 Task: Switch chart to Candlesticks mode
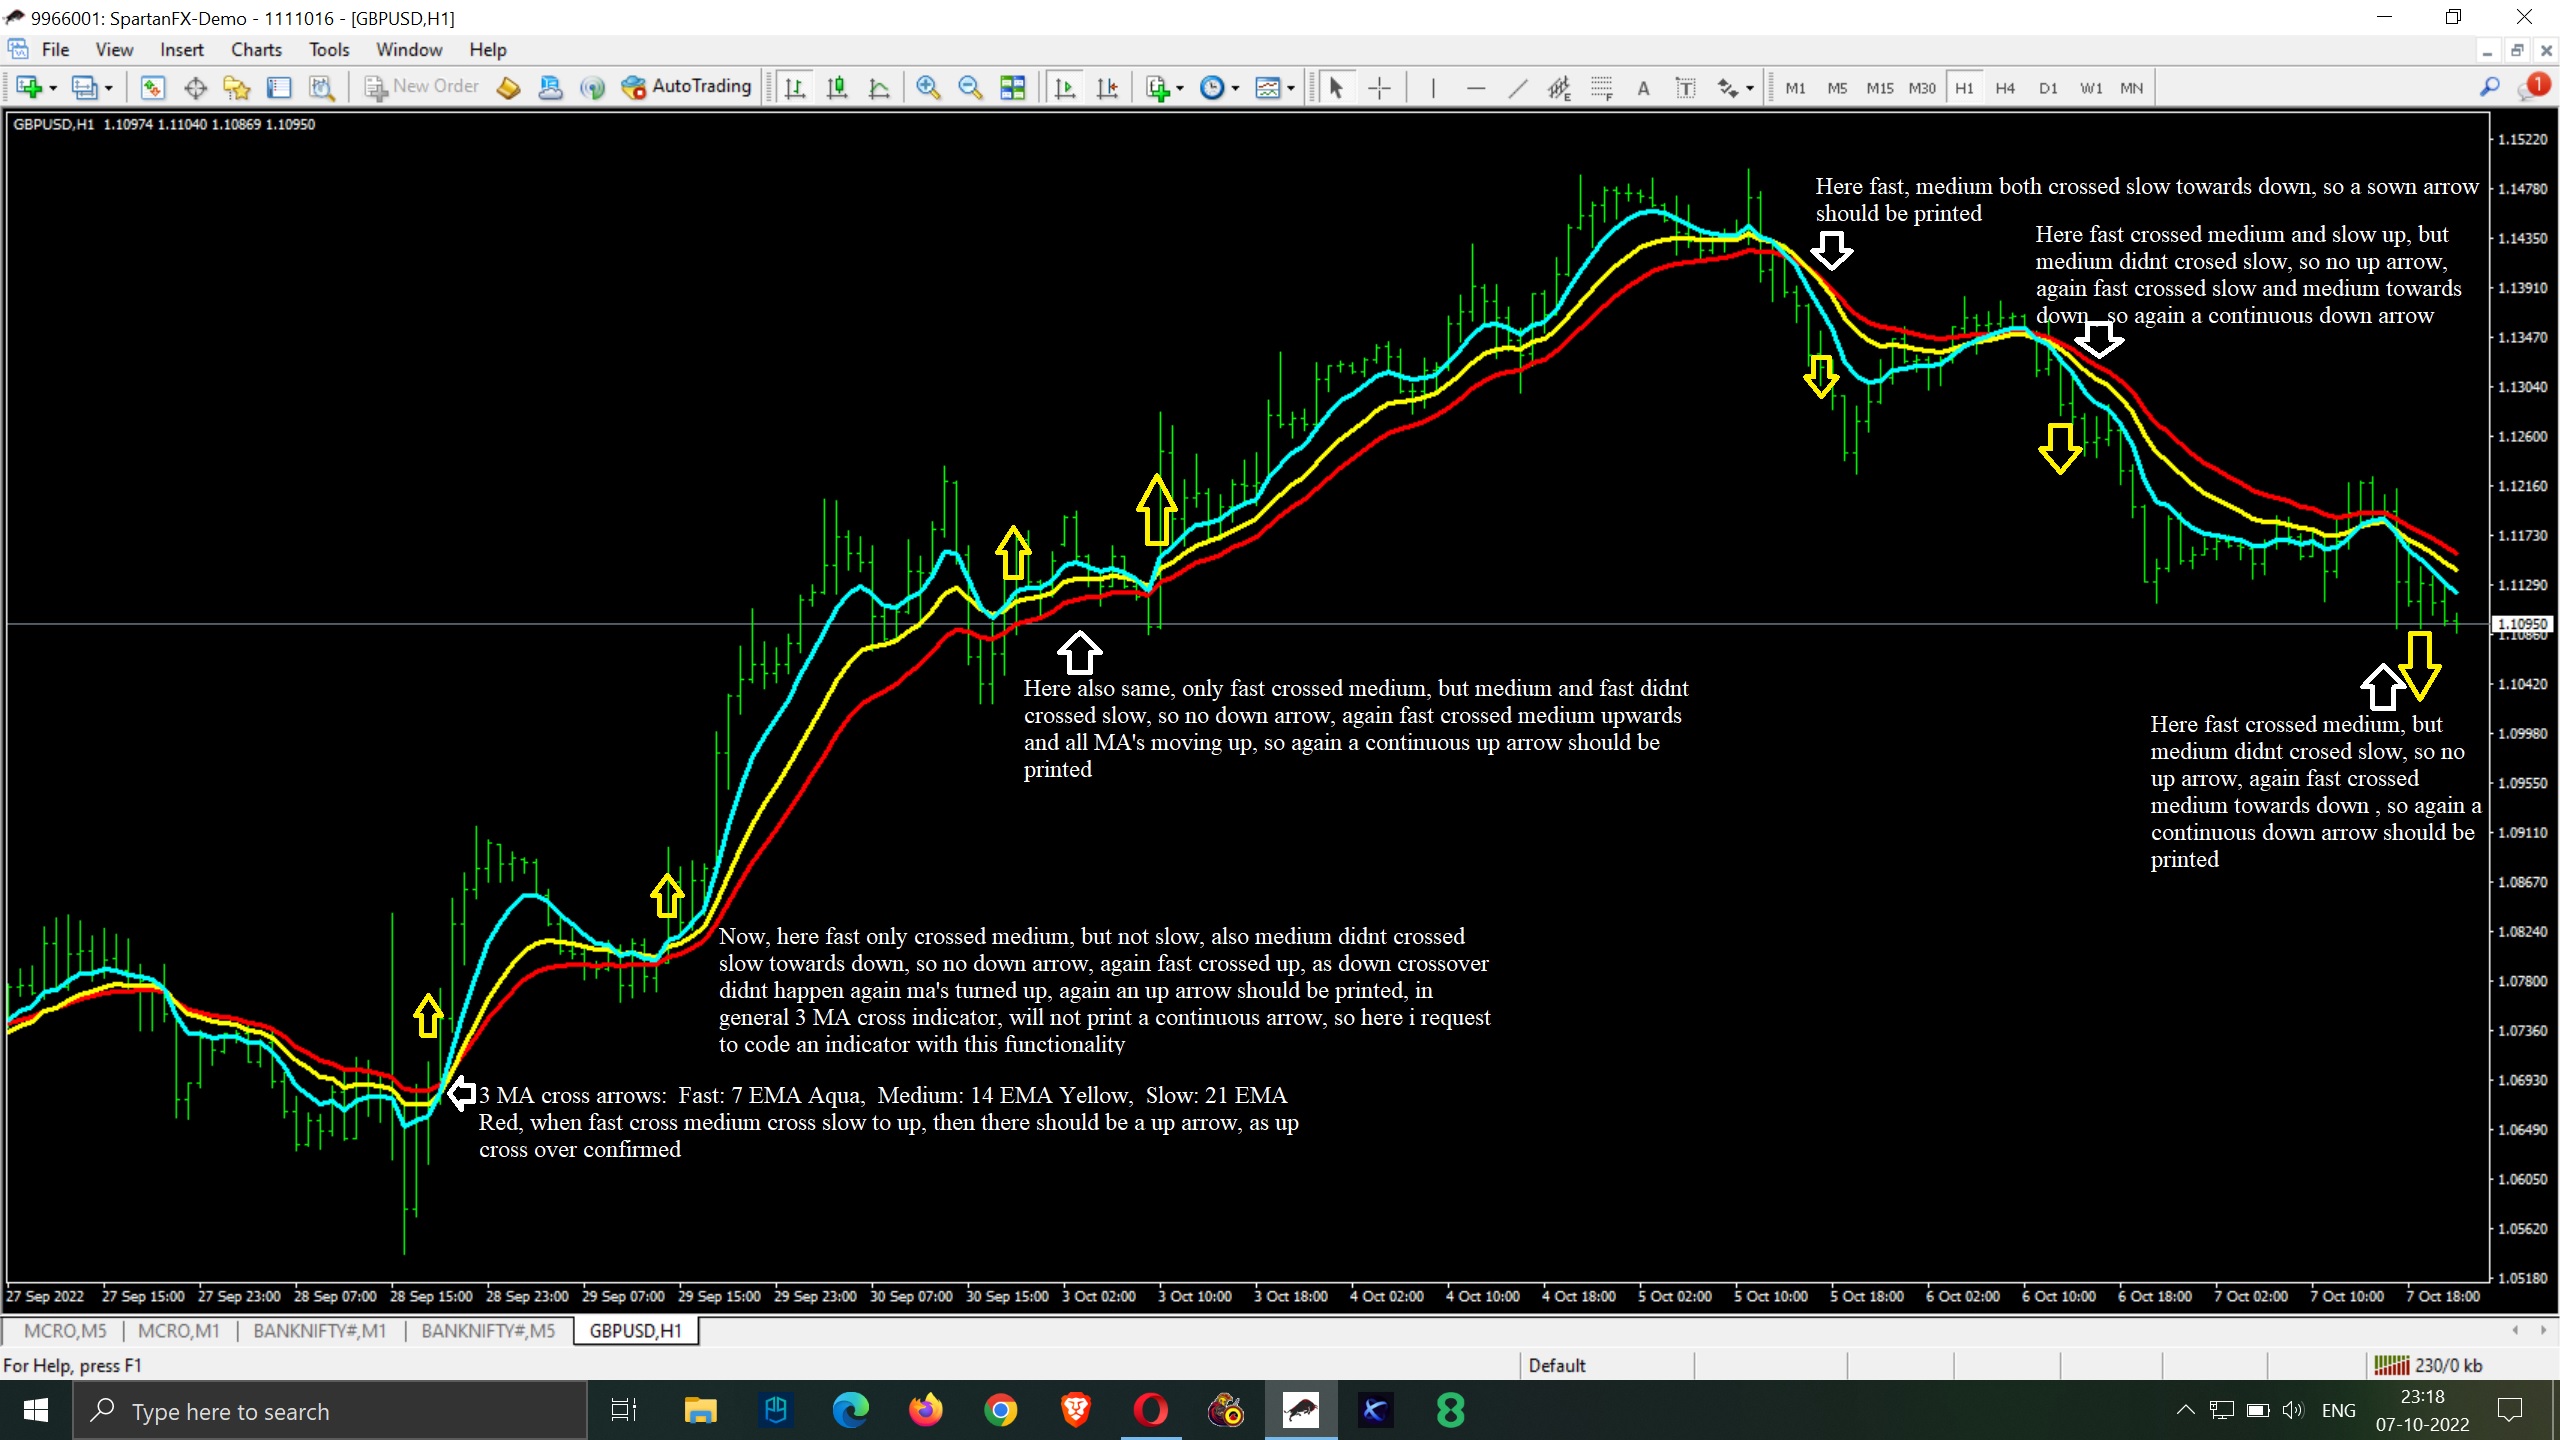(x=837, y=88)
